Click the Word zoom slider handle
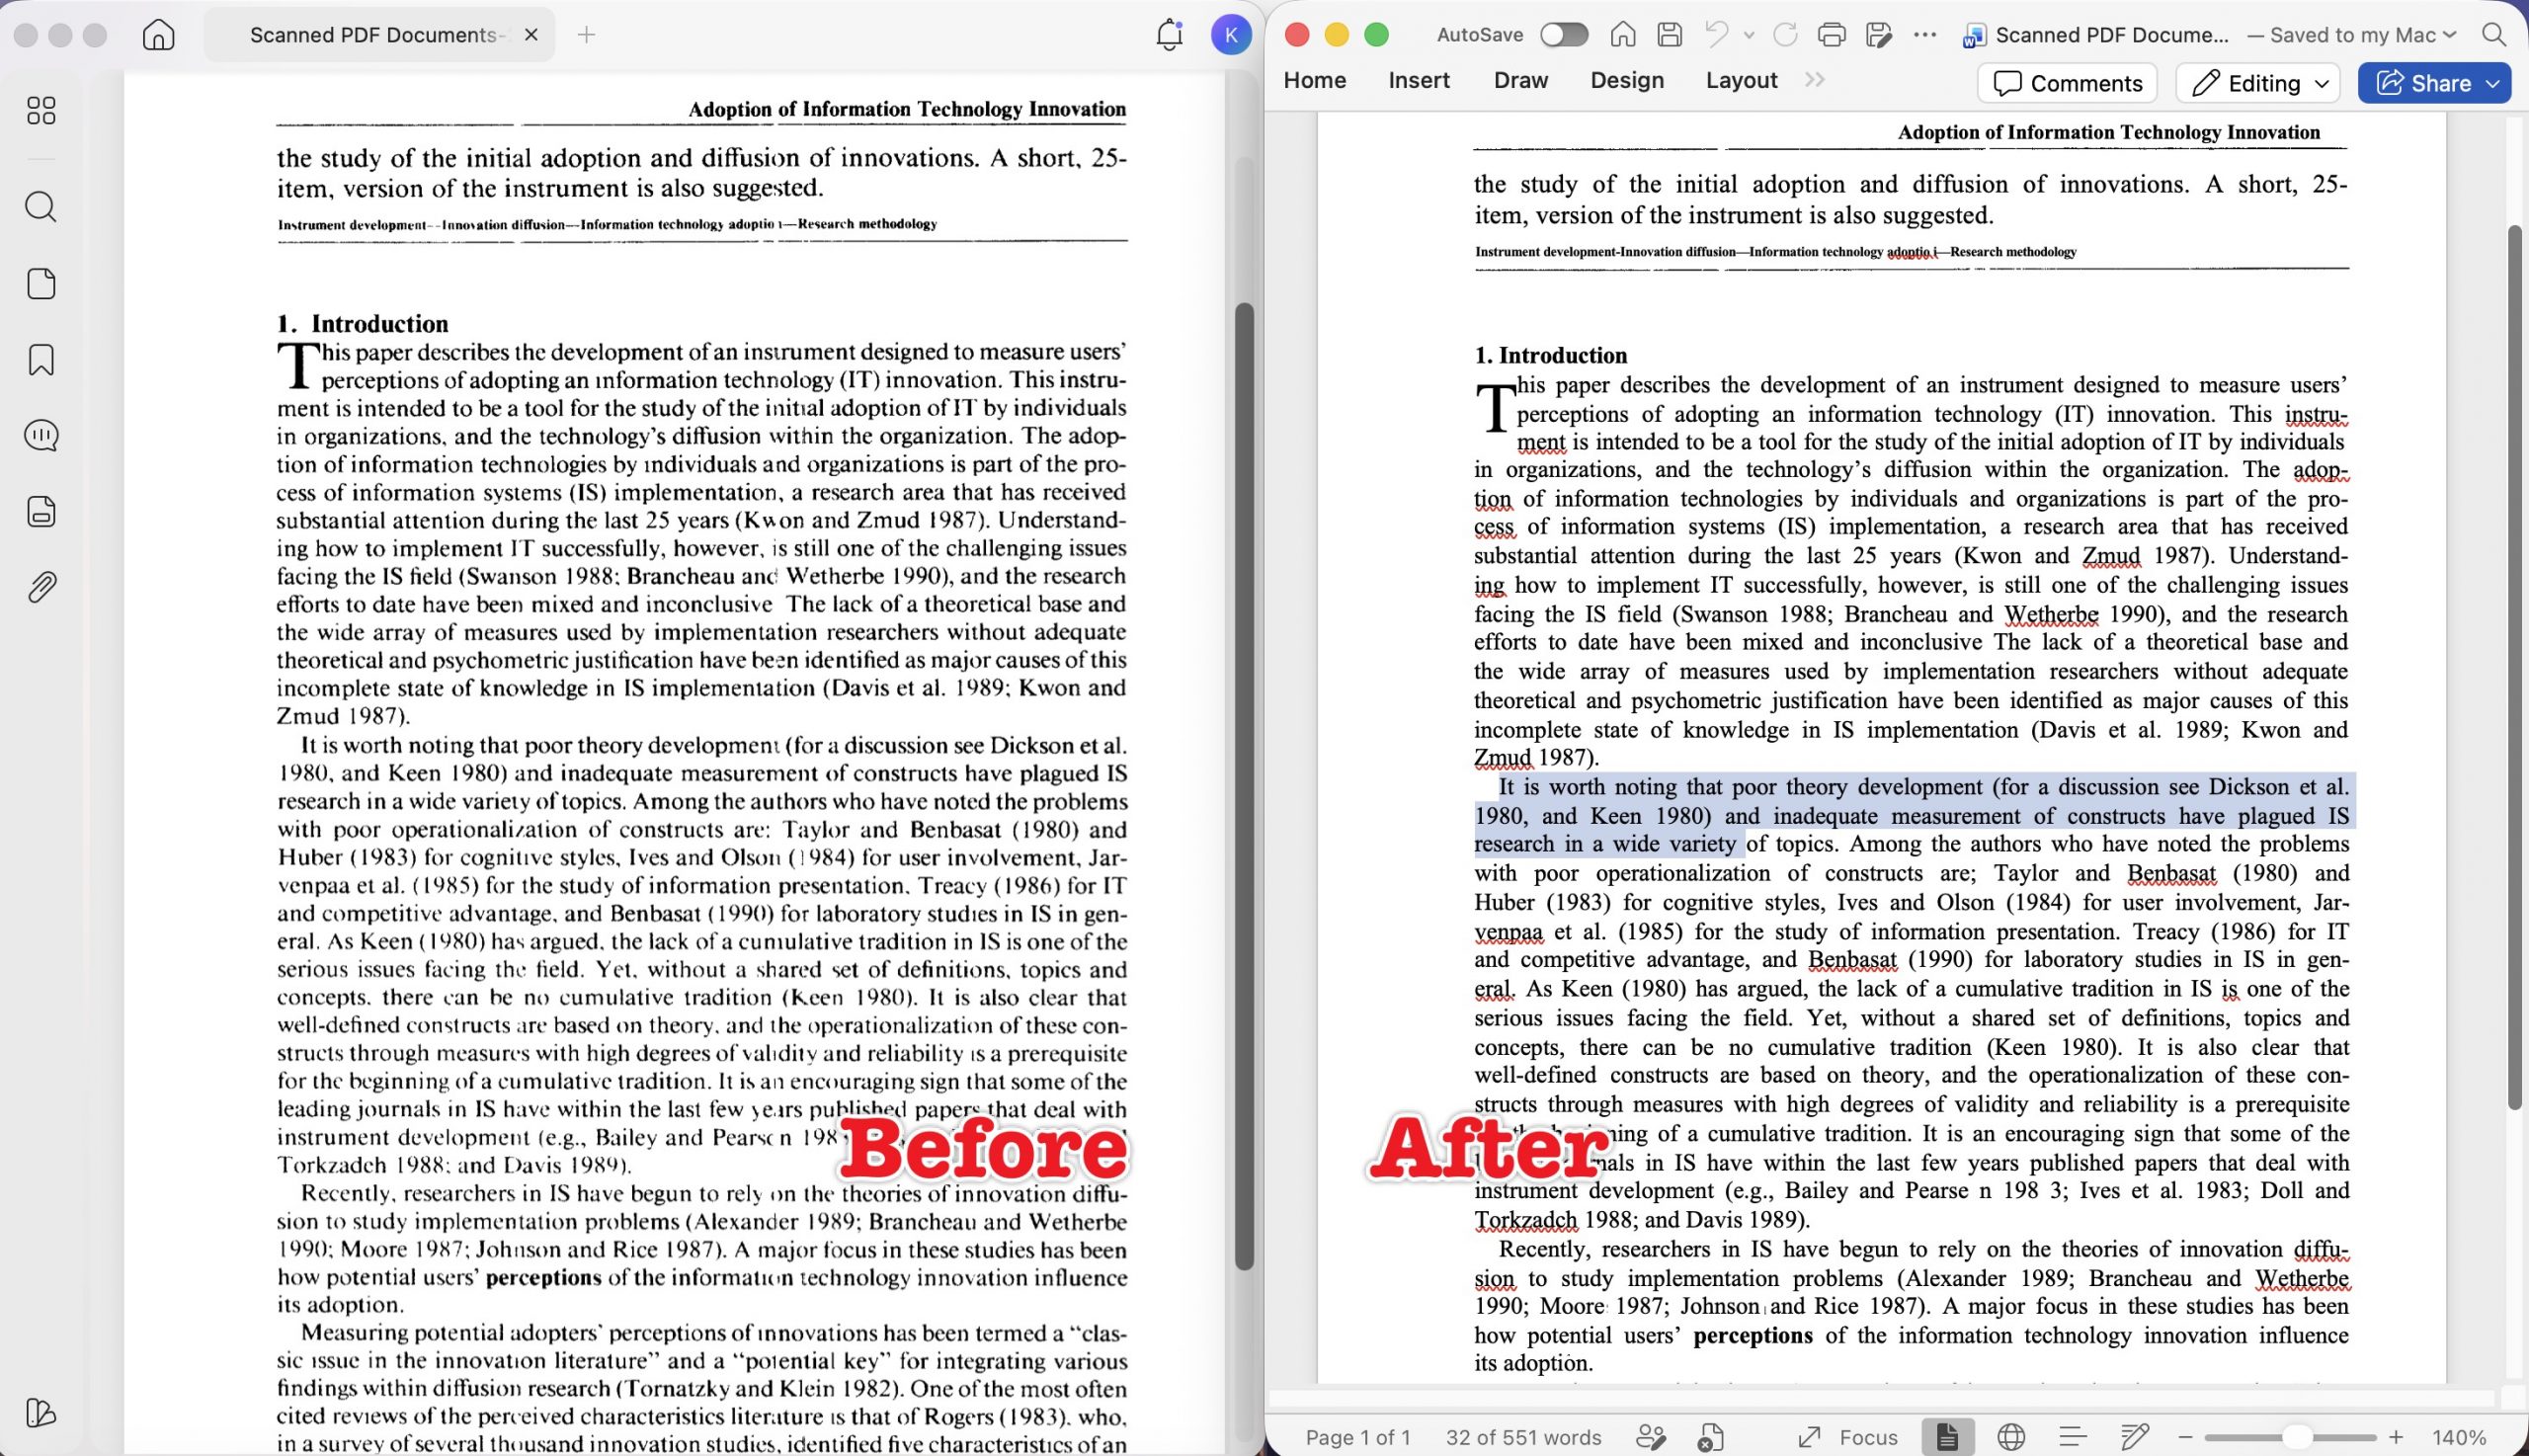This screenshot has height=1456, width=2529. [x=2298, y=1437]
